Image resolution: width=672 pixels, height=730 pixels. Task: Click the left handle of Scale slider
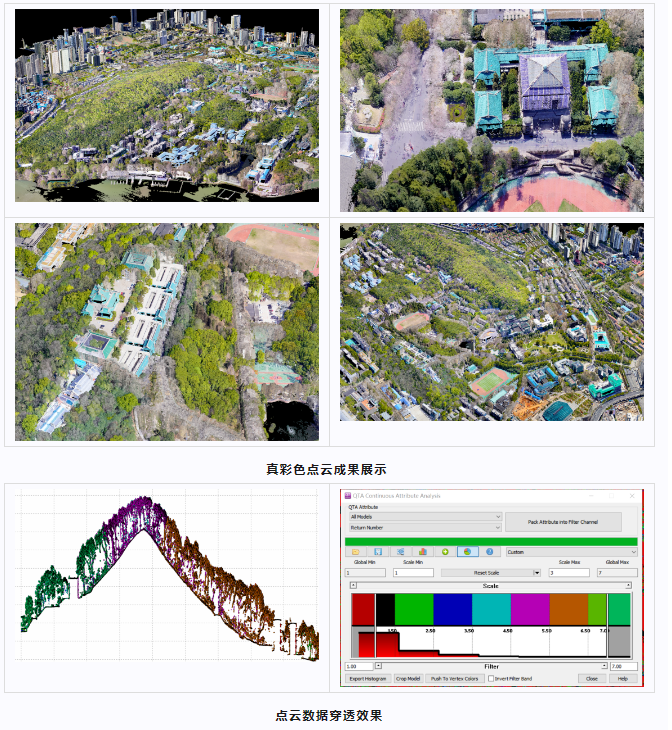click(353, 585)
